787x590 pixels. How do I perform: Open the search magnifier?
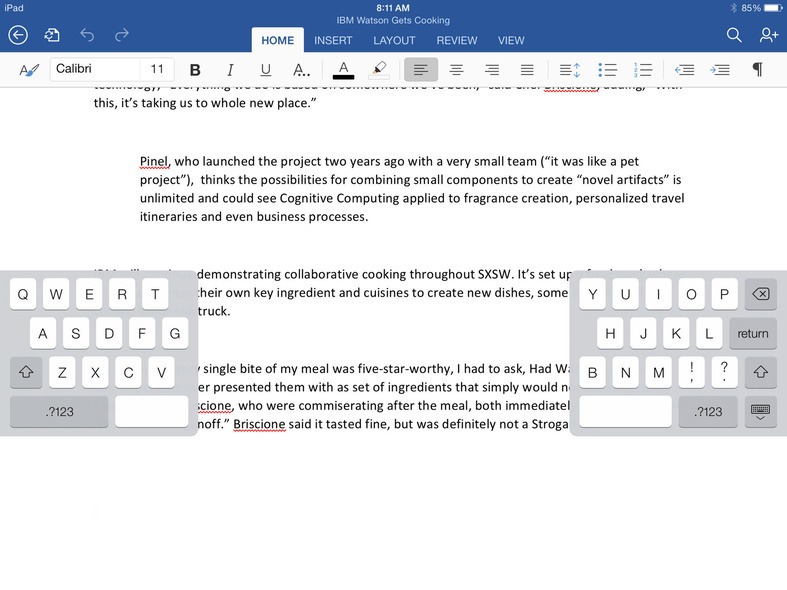coord(734,35)
